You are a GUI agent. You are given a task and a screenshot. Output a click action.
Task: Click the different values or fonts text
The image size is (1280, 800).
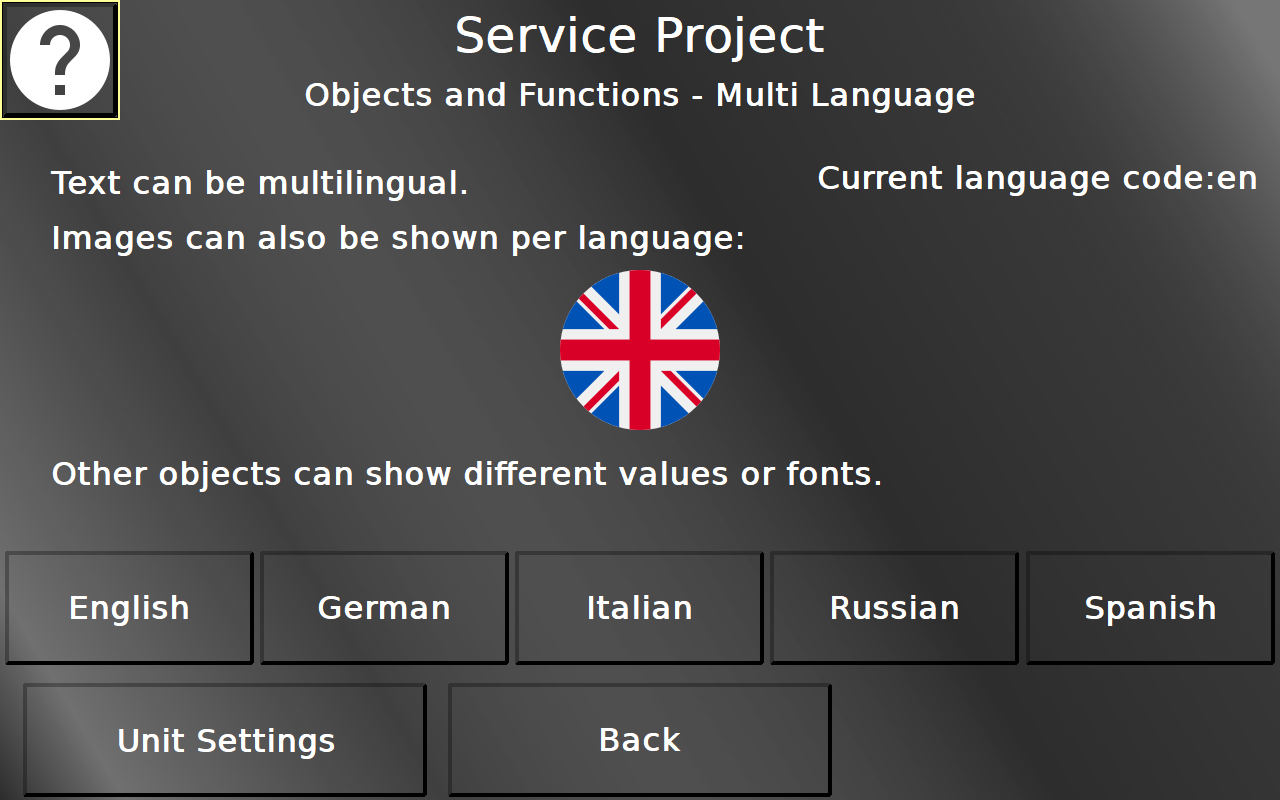point(466,474)
